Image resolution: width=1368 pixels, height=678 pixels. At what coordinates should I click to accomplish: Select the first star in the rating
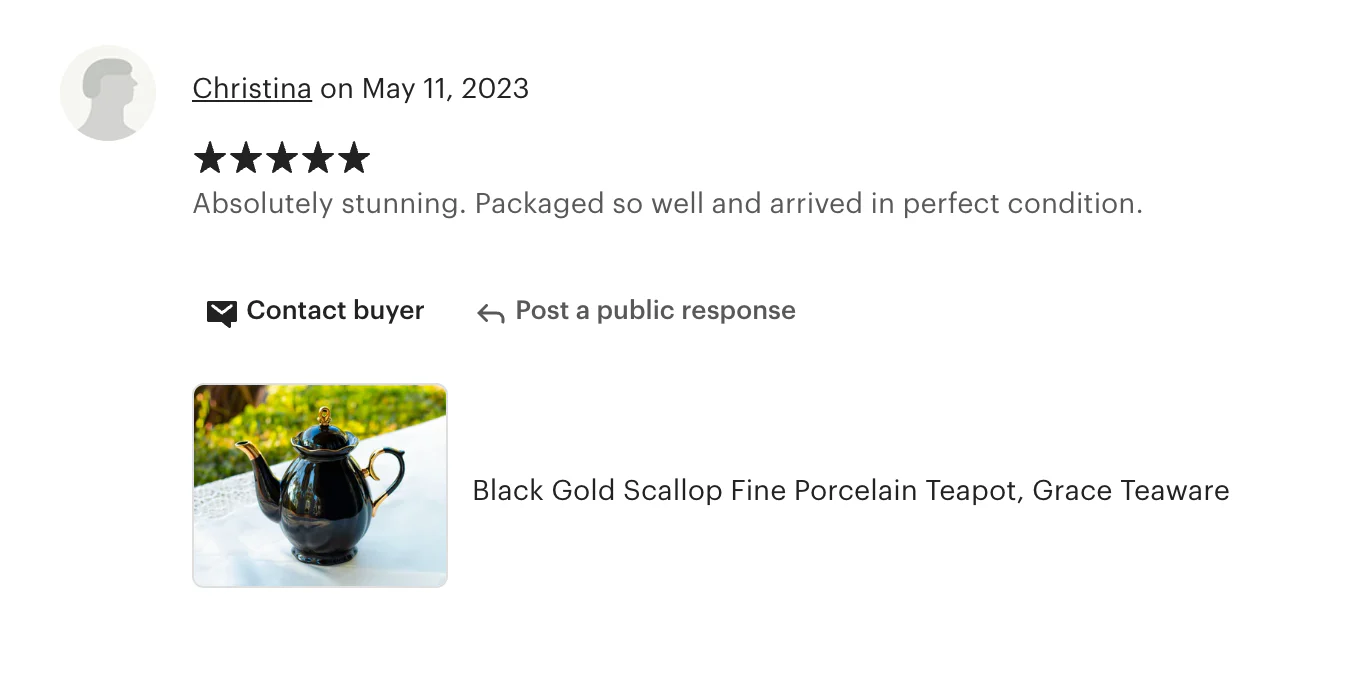pos(209,157)
